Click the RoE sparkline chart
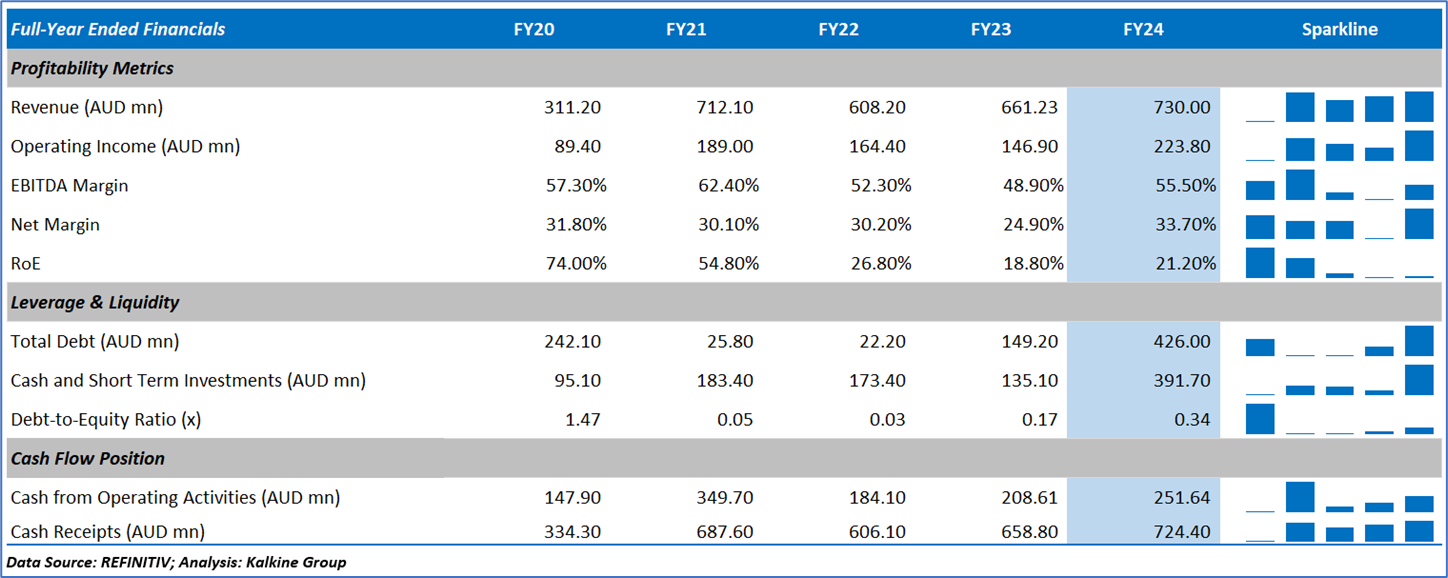Viewport: 1448px width, 578px height. [x=1339, y=263]
